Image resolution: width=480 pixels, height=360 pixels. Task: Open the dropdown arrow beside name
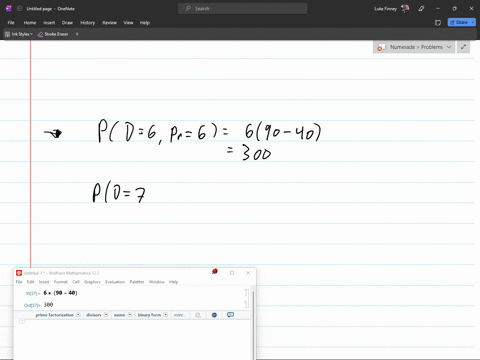(x=130, y=315)
